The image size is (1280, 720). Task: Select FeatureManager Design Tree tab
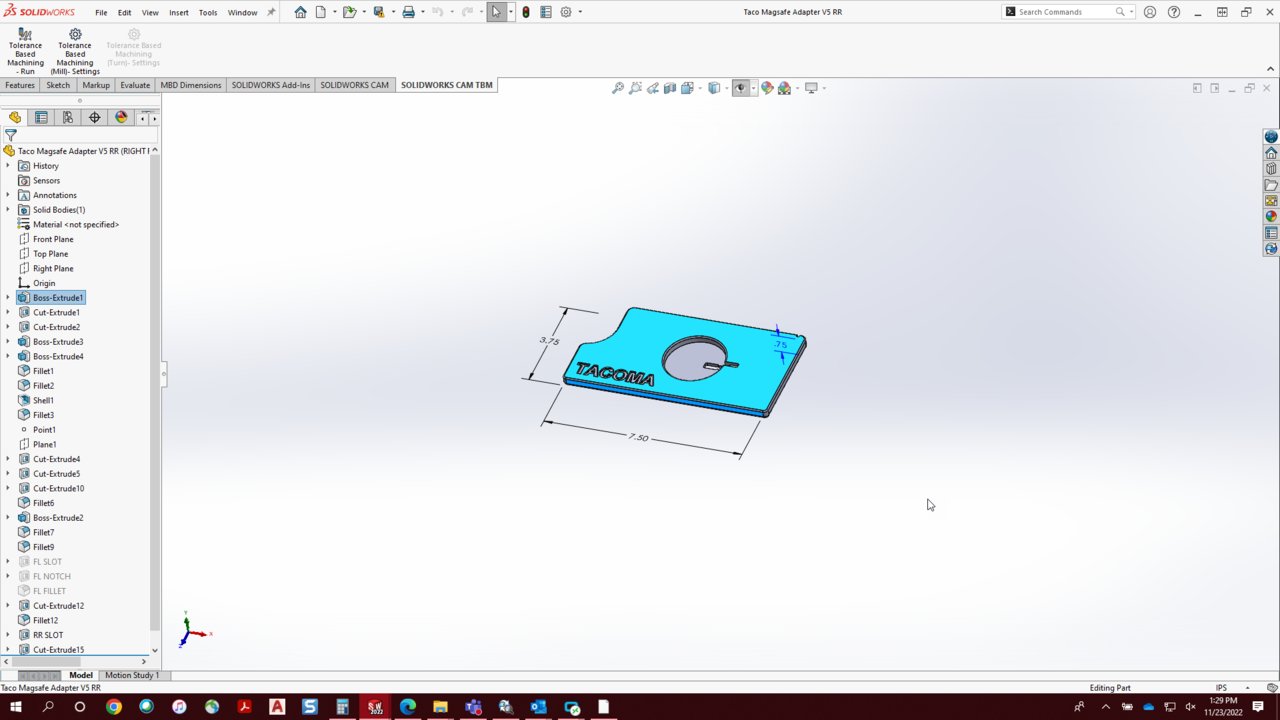[x=15, y=118]
